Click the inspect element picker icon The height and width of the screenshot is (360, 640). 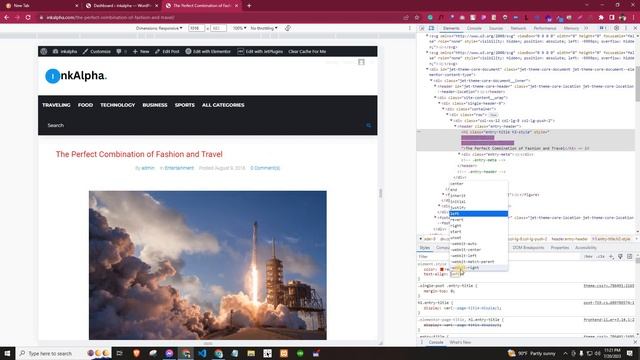422,28
